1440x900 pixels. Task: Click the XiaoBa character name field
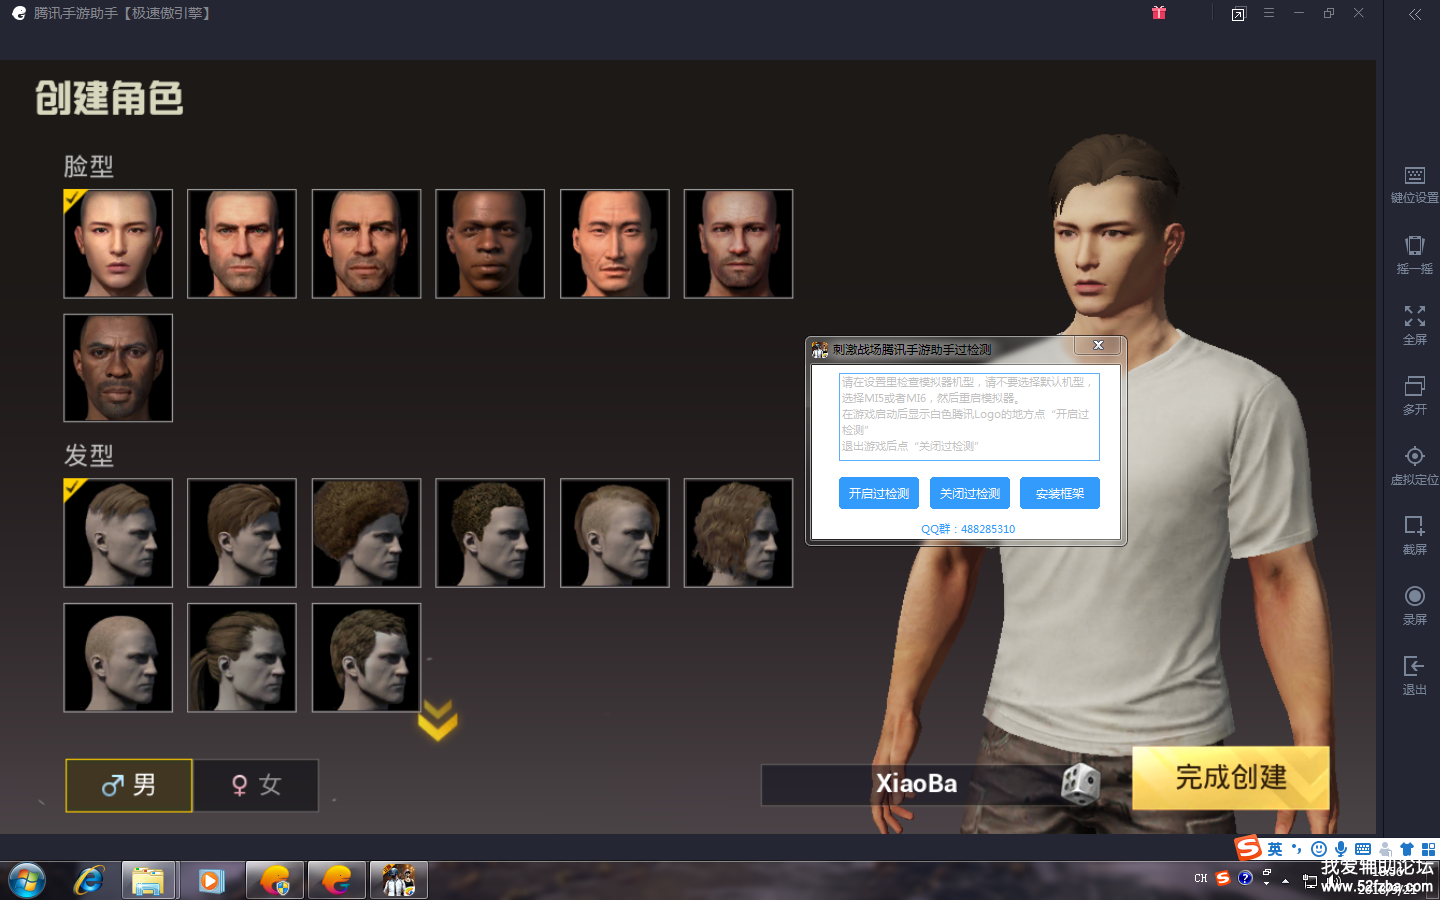point(915,784)
